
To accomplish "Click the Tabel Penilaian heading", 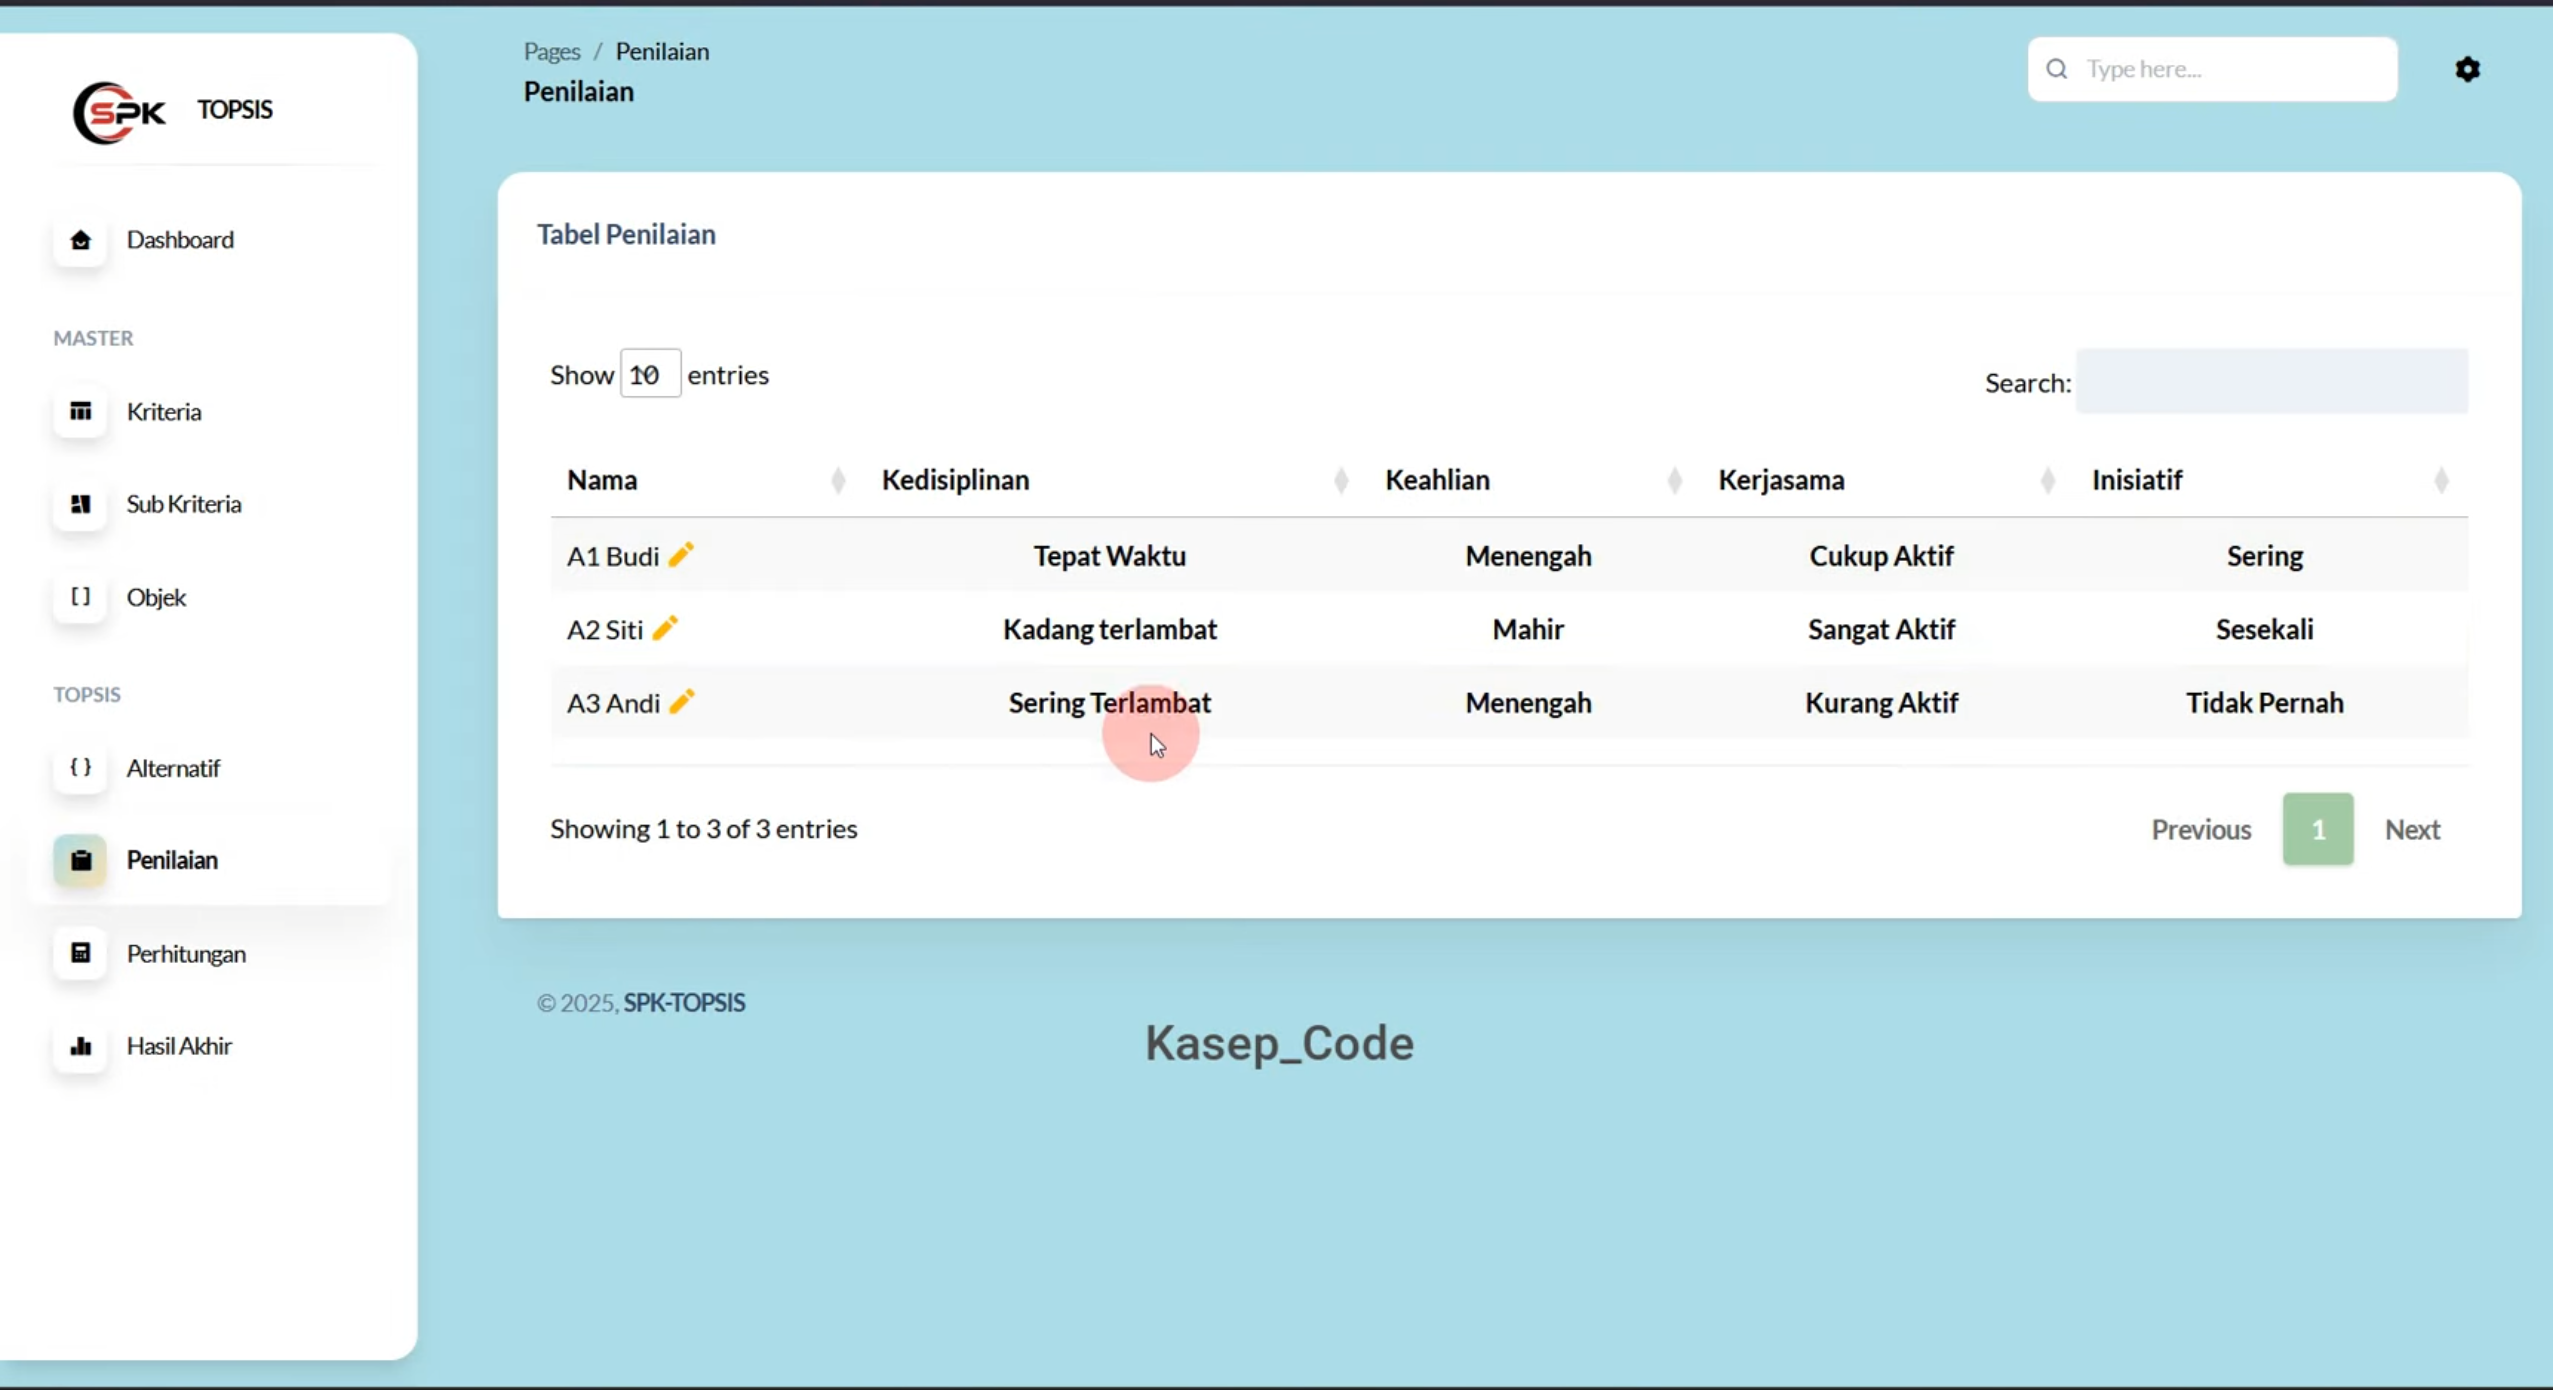I will pos(626,234).
